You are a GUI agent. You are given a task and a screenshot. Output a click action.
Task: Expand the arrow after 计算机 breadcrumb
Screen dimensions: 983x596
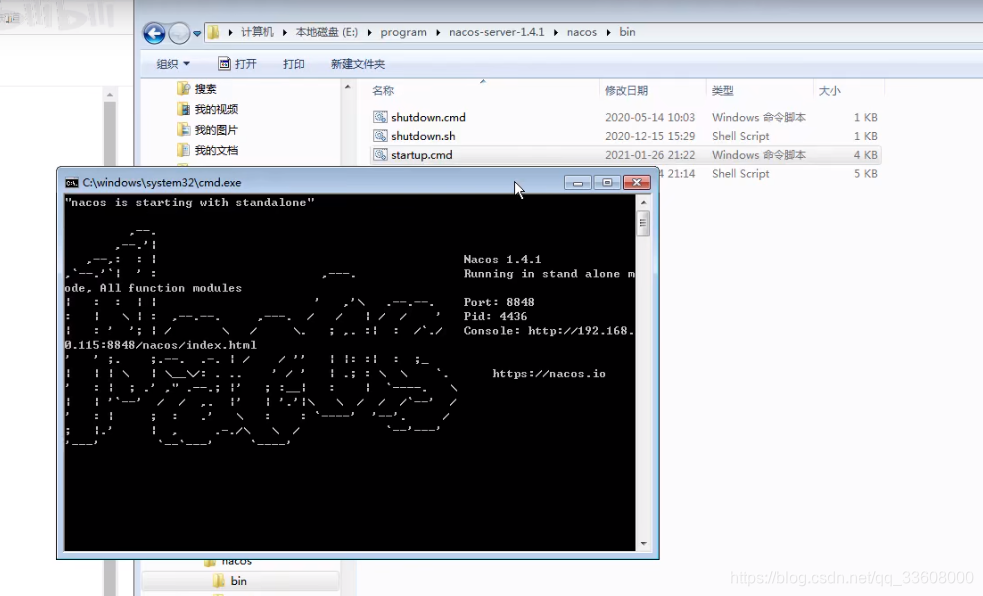point(285,32)
